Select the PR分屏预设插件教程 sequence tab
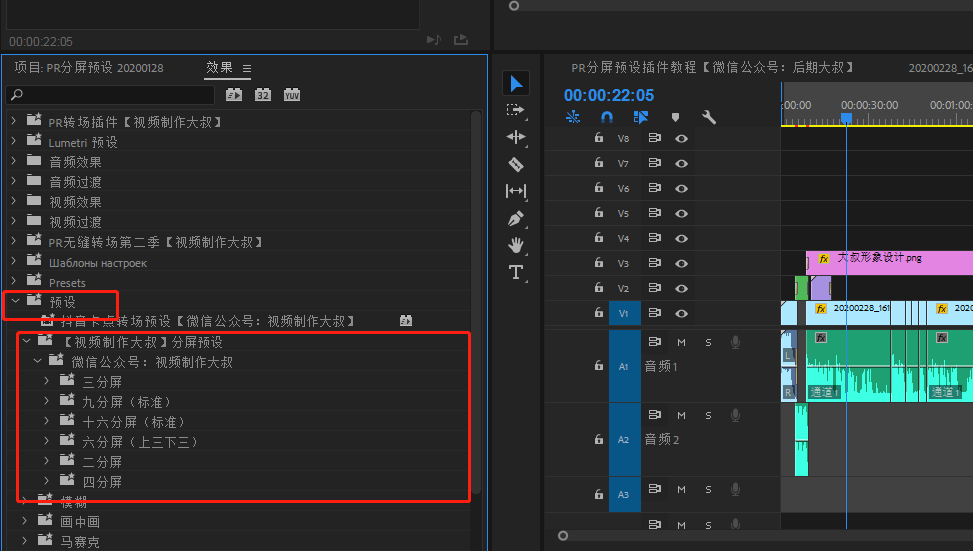Screen dimensions: 973x551 (x=712, y=67)
